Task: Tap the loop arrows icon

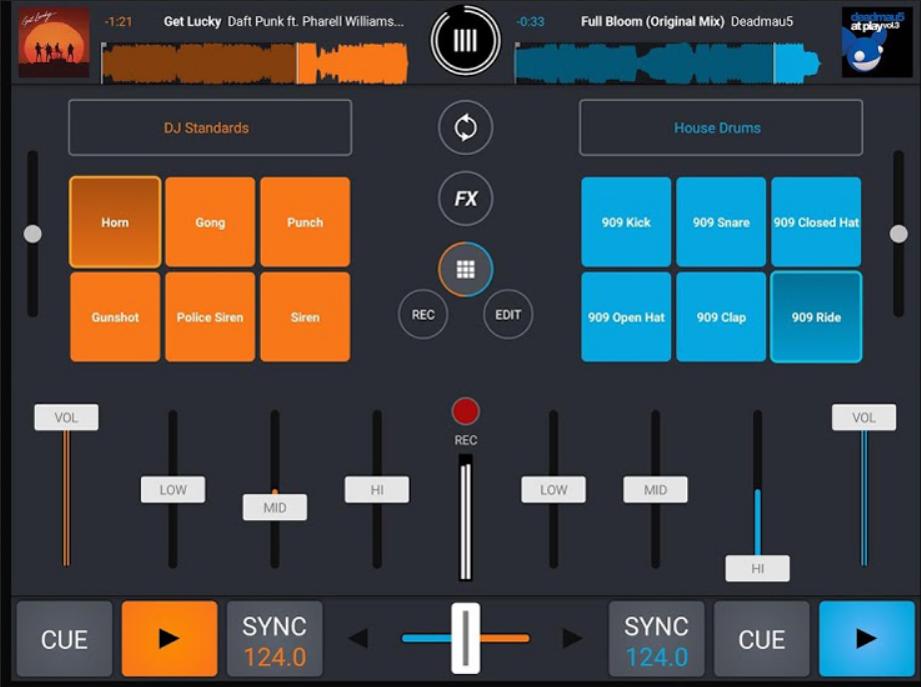Action: click(x=466, y=127)
